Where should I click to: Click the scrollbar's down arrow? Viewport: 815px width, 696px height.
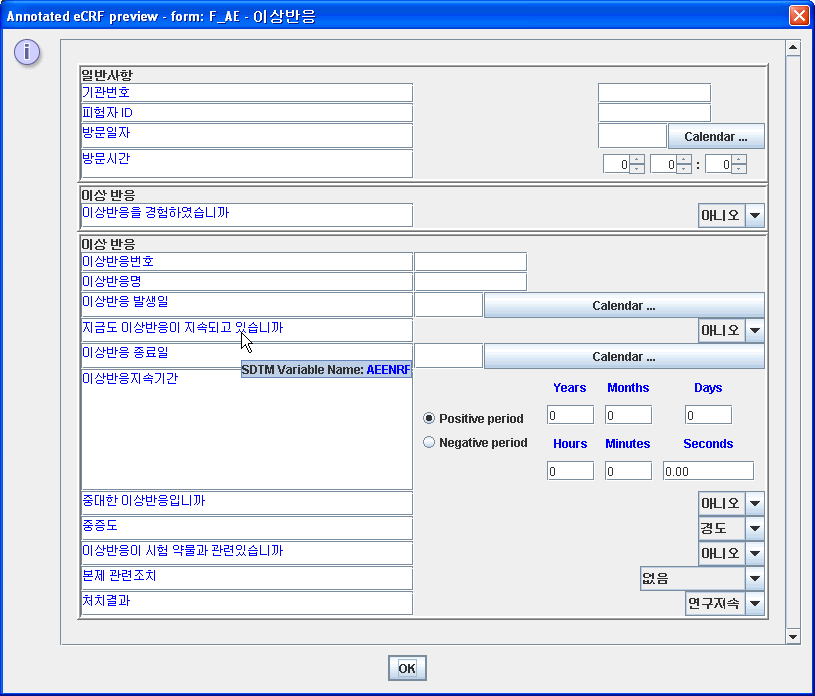pyautogui.click(x=794, y=636)
